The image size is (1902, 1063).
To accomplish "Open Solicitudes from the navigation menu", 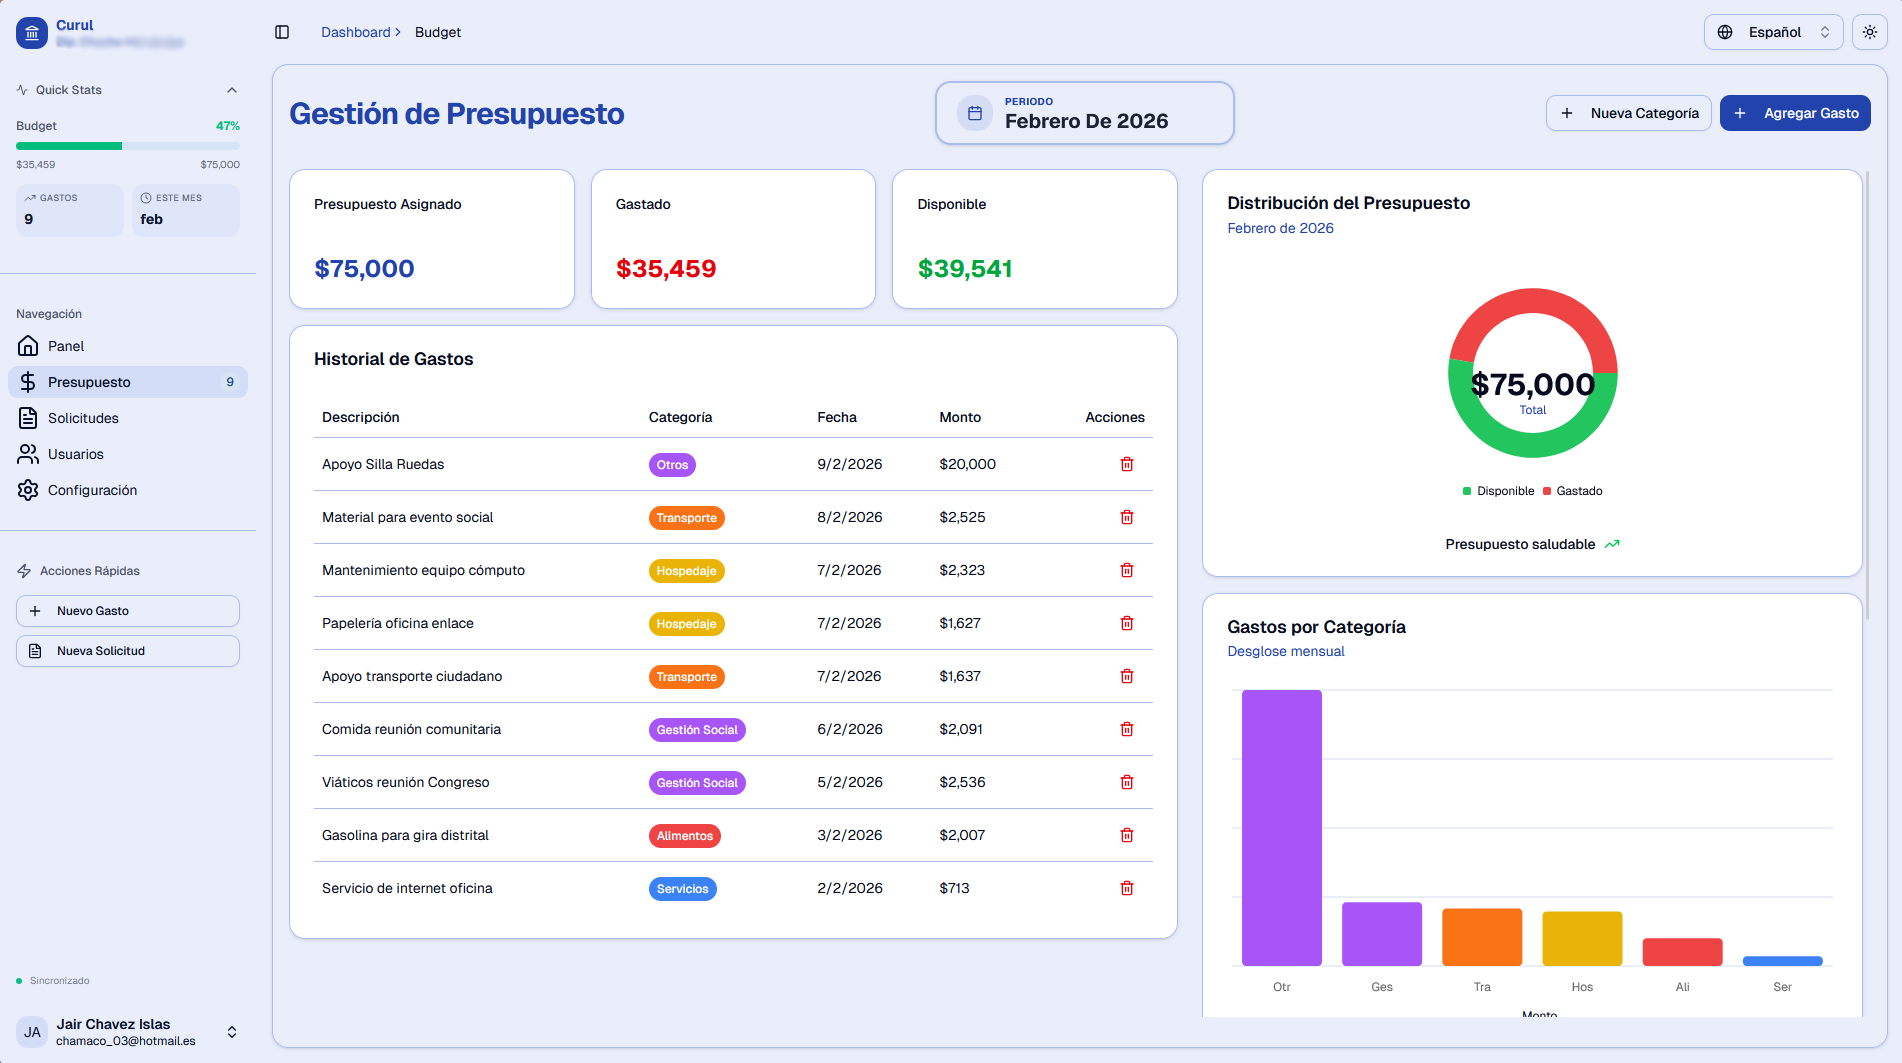I will (x=80, y=418).
